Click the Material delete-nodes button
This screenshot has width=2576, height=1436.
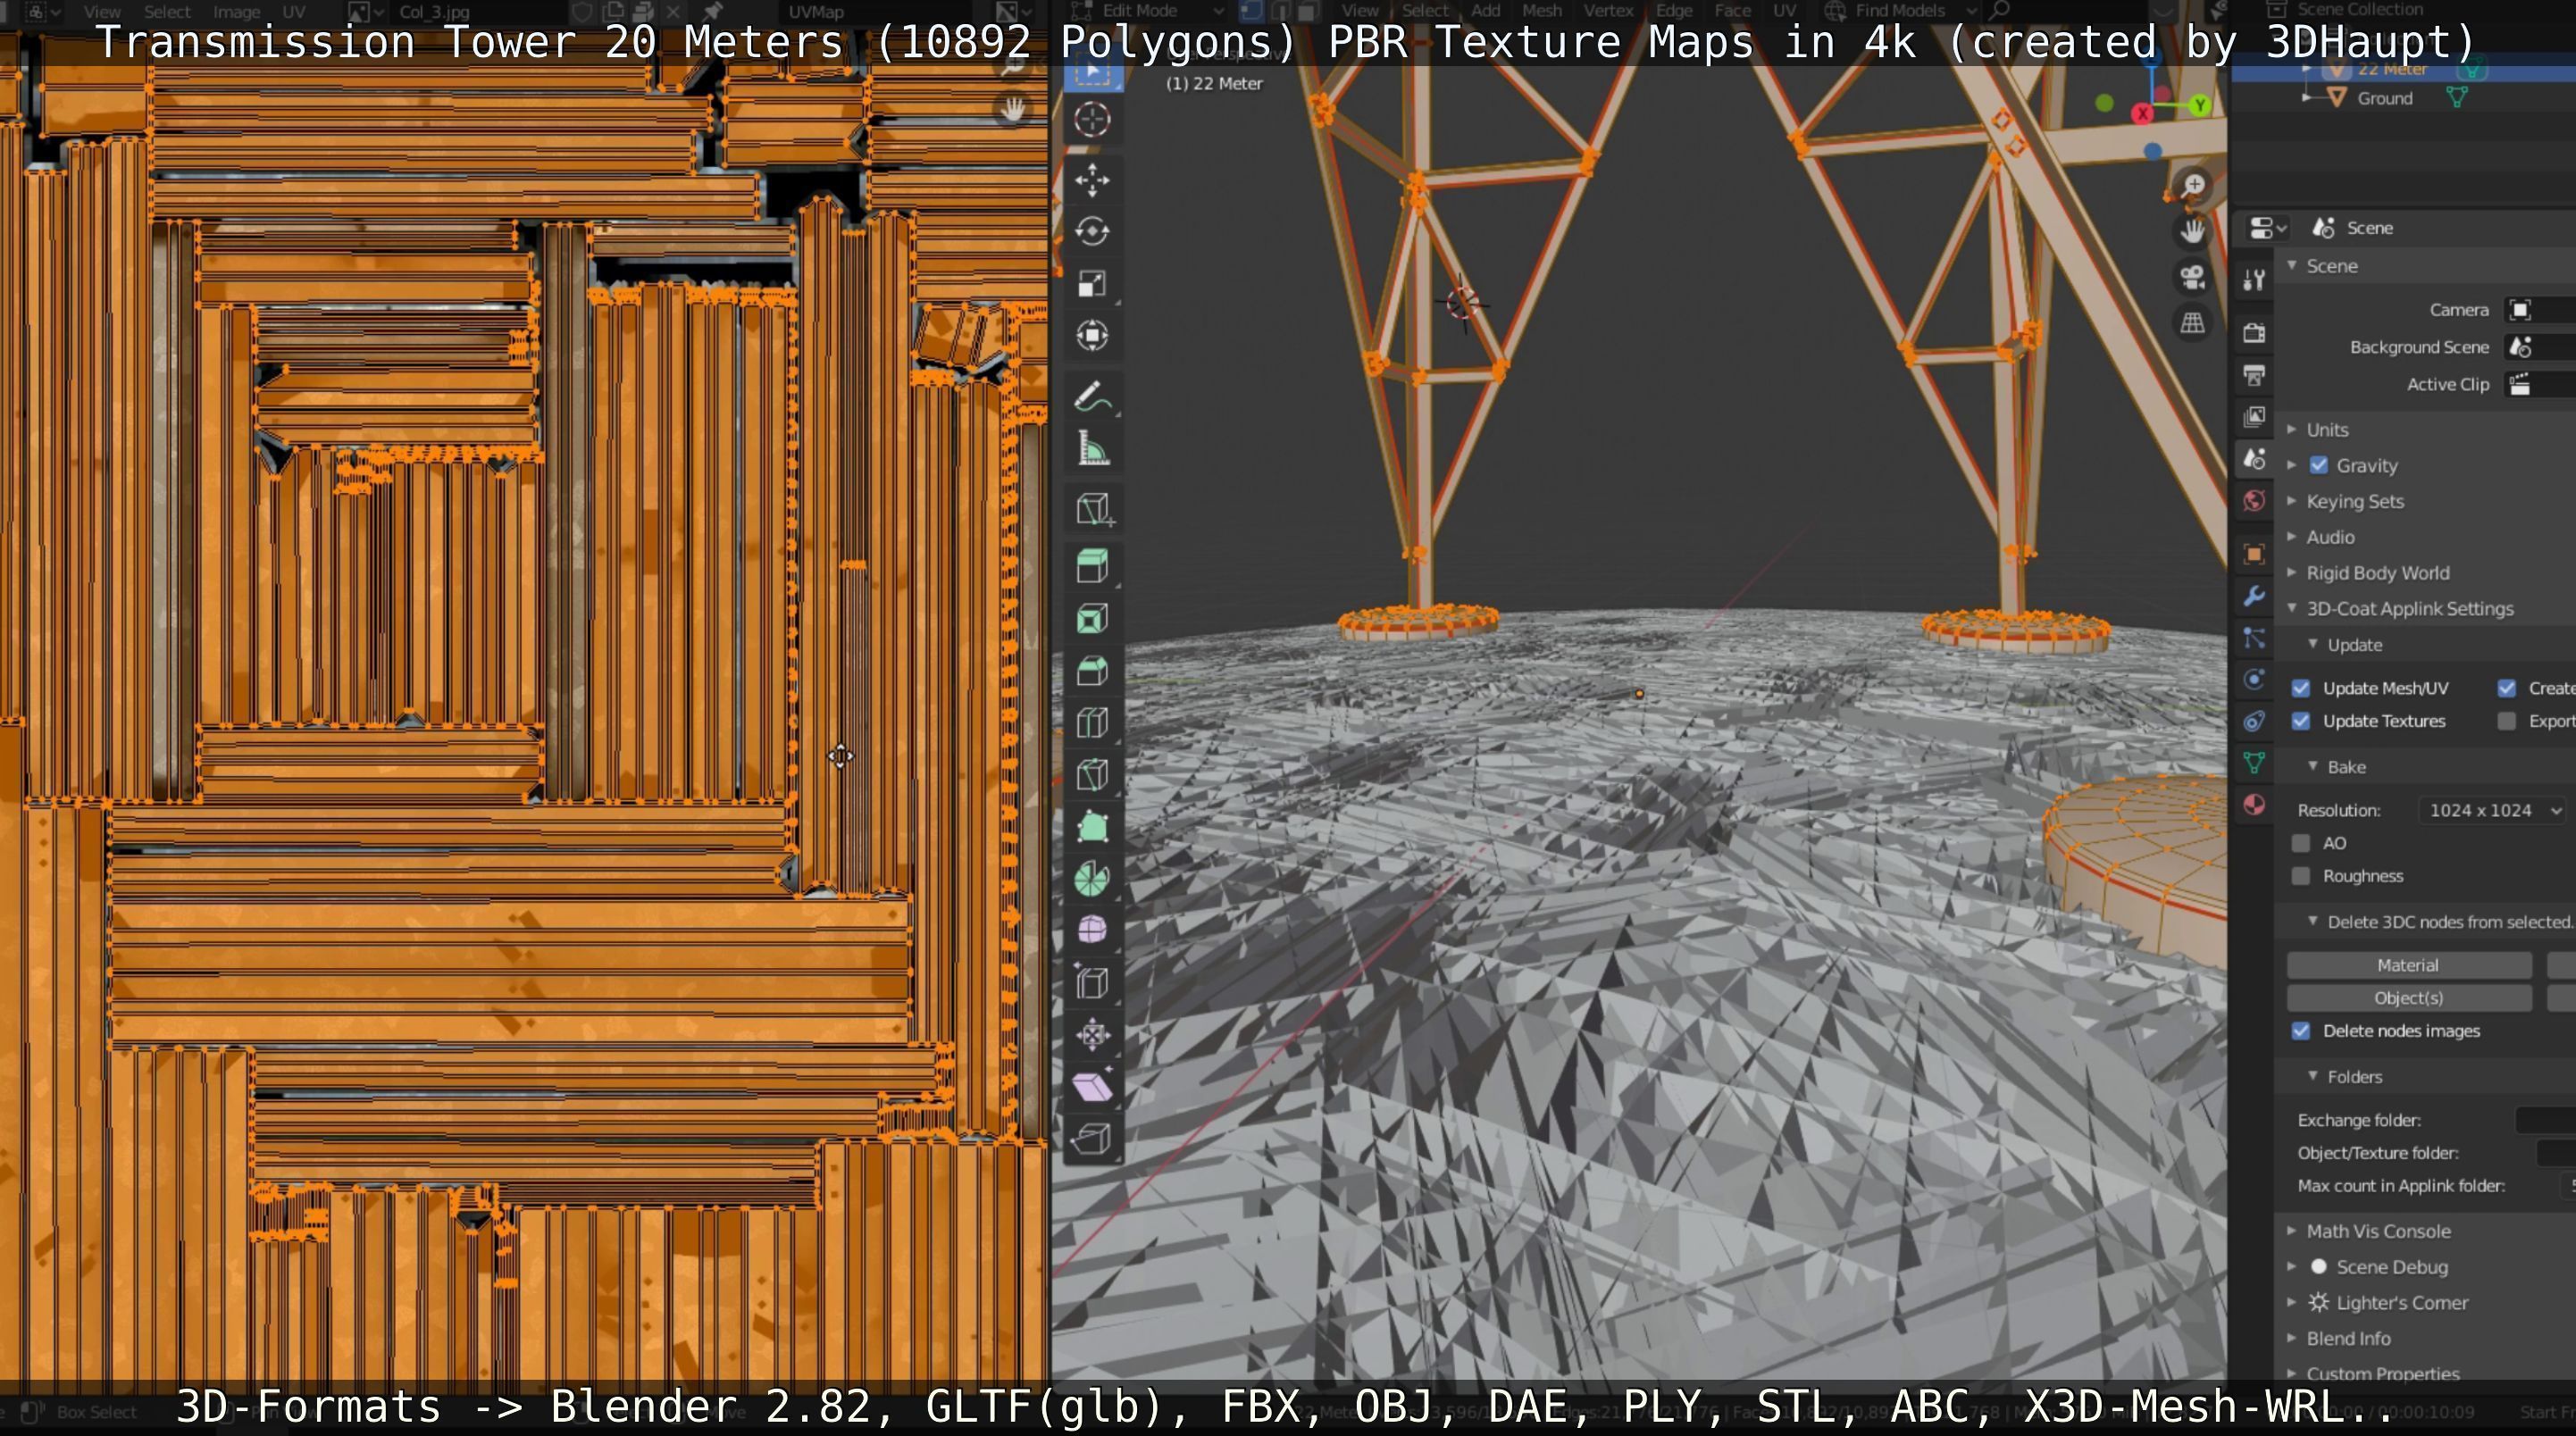(2408, 965)
